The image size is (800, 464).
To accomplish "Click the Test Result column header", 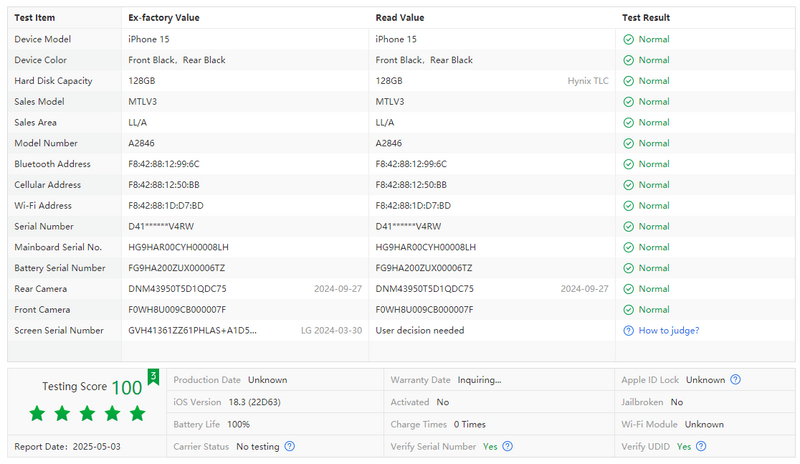I will point(645,17).
